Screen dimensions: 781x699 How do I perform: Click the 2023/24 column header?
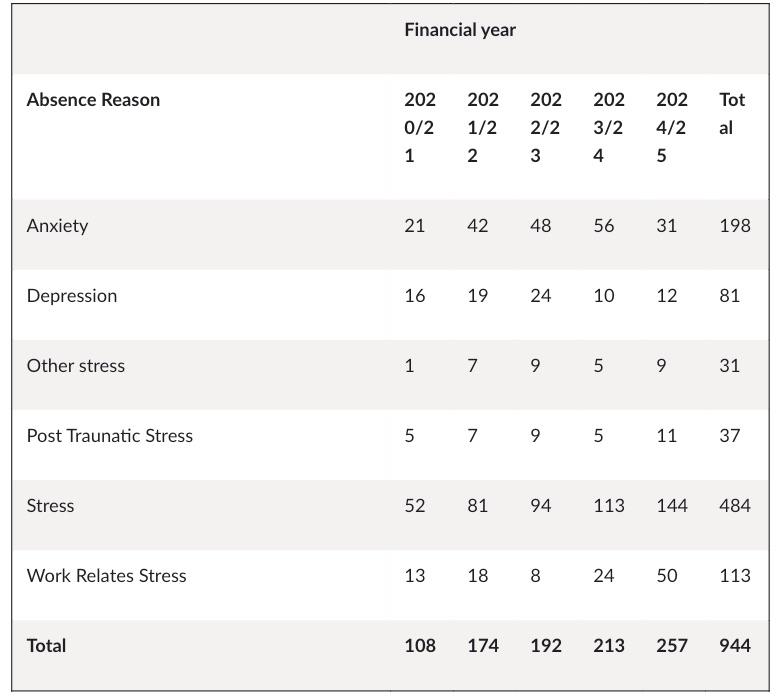click(609, 128)
